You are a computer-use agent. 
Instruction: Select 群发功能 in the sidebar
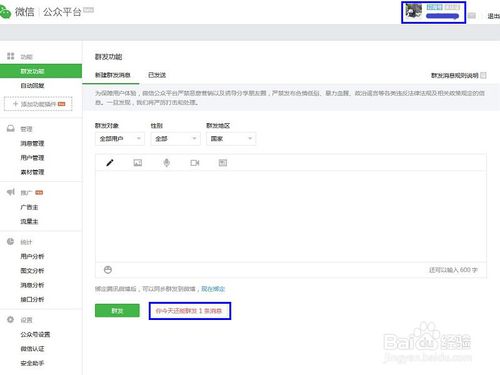click(x=41, y=71)
